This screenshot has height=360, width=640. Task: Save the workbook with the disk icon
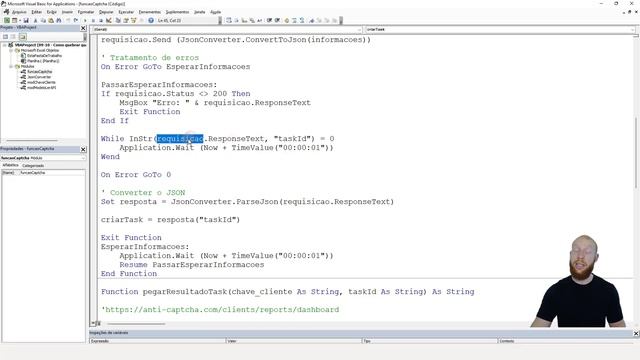coord(26,20)
